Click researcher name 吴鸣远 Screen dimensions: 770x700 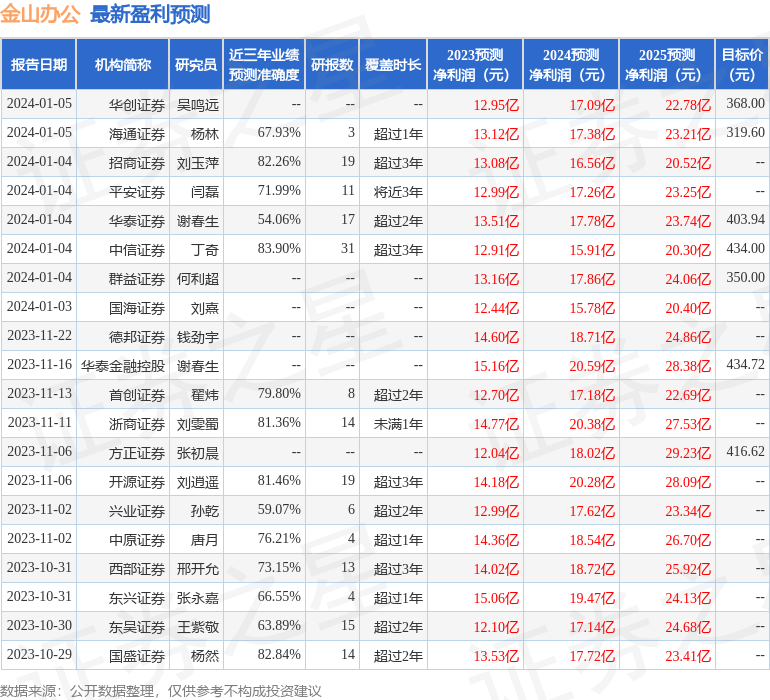[x=198, y=105]
